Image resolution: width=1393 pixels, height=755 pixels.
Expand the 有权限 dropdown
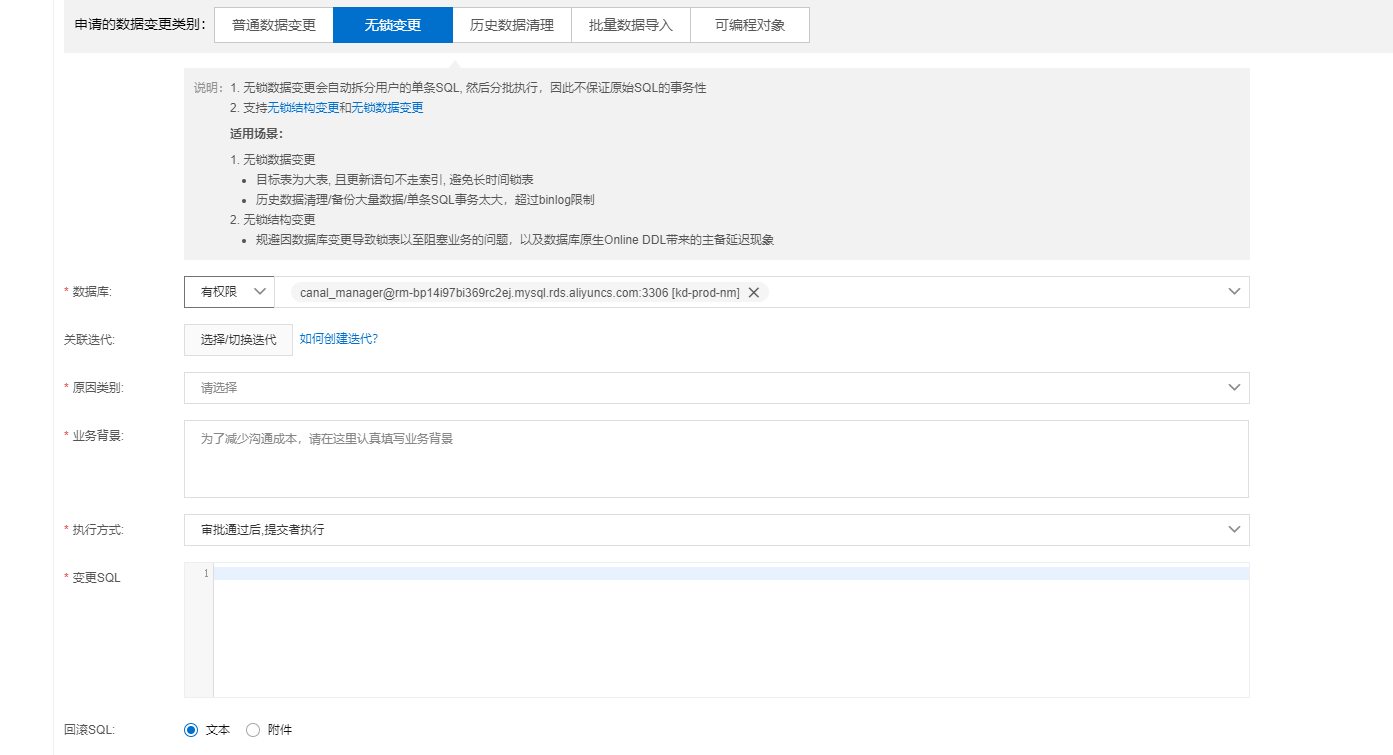pyautogui.click(x=229, y=292)
